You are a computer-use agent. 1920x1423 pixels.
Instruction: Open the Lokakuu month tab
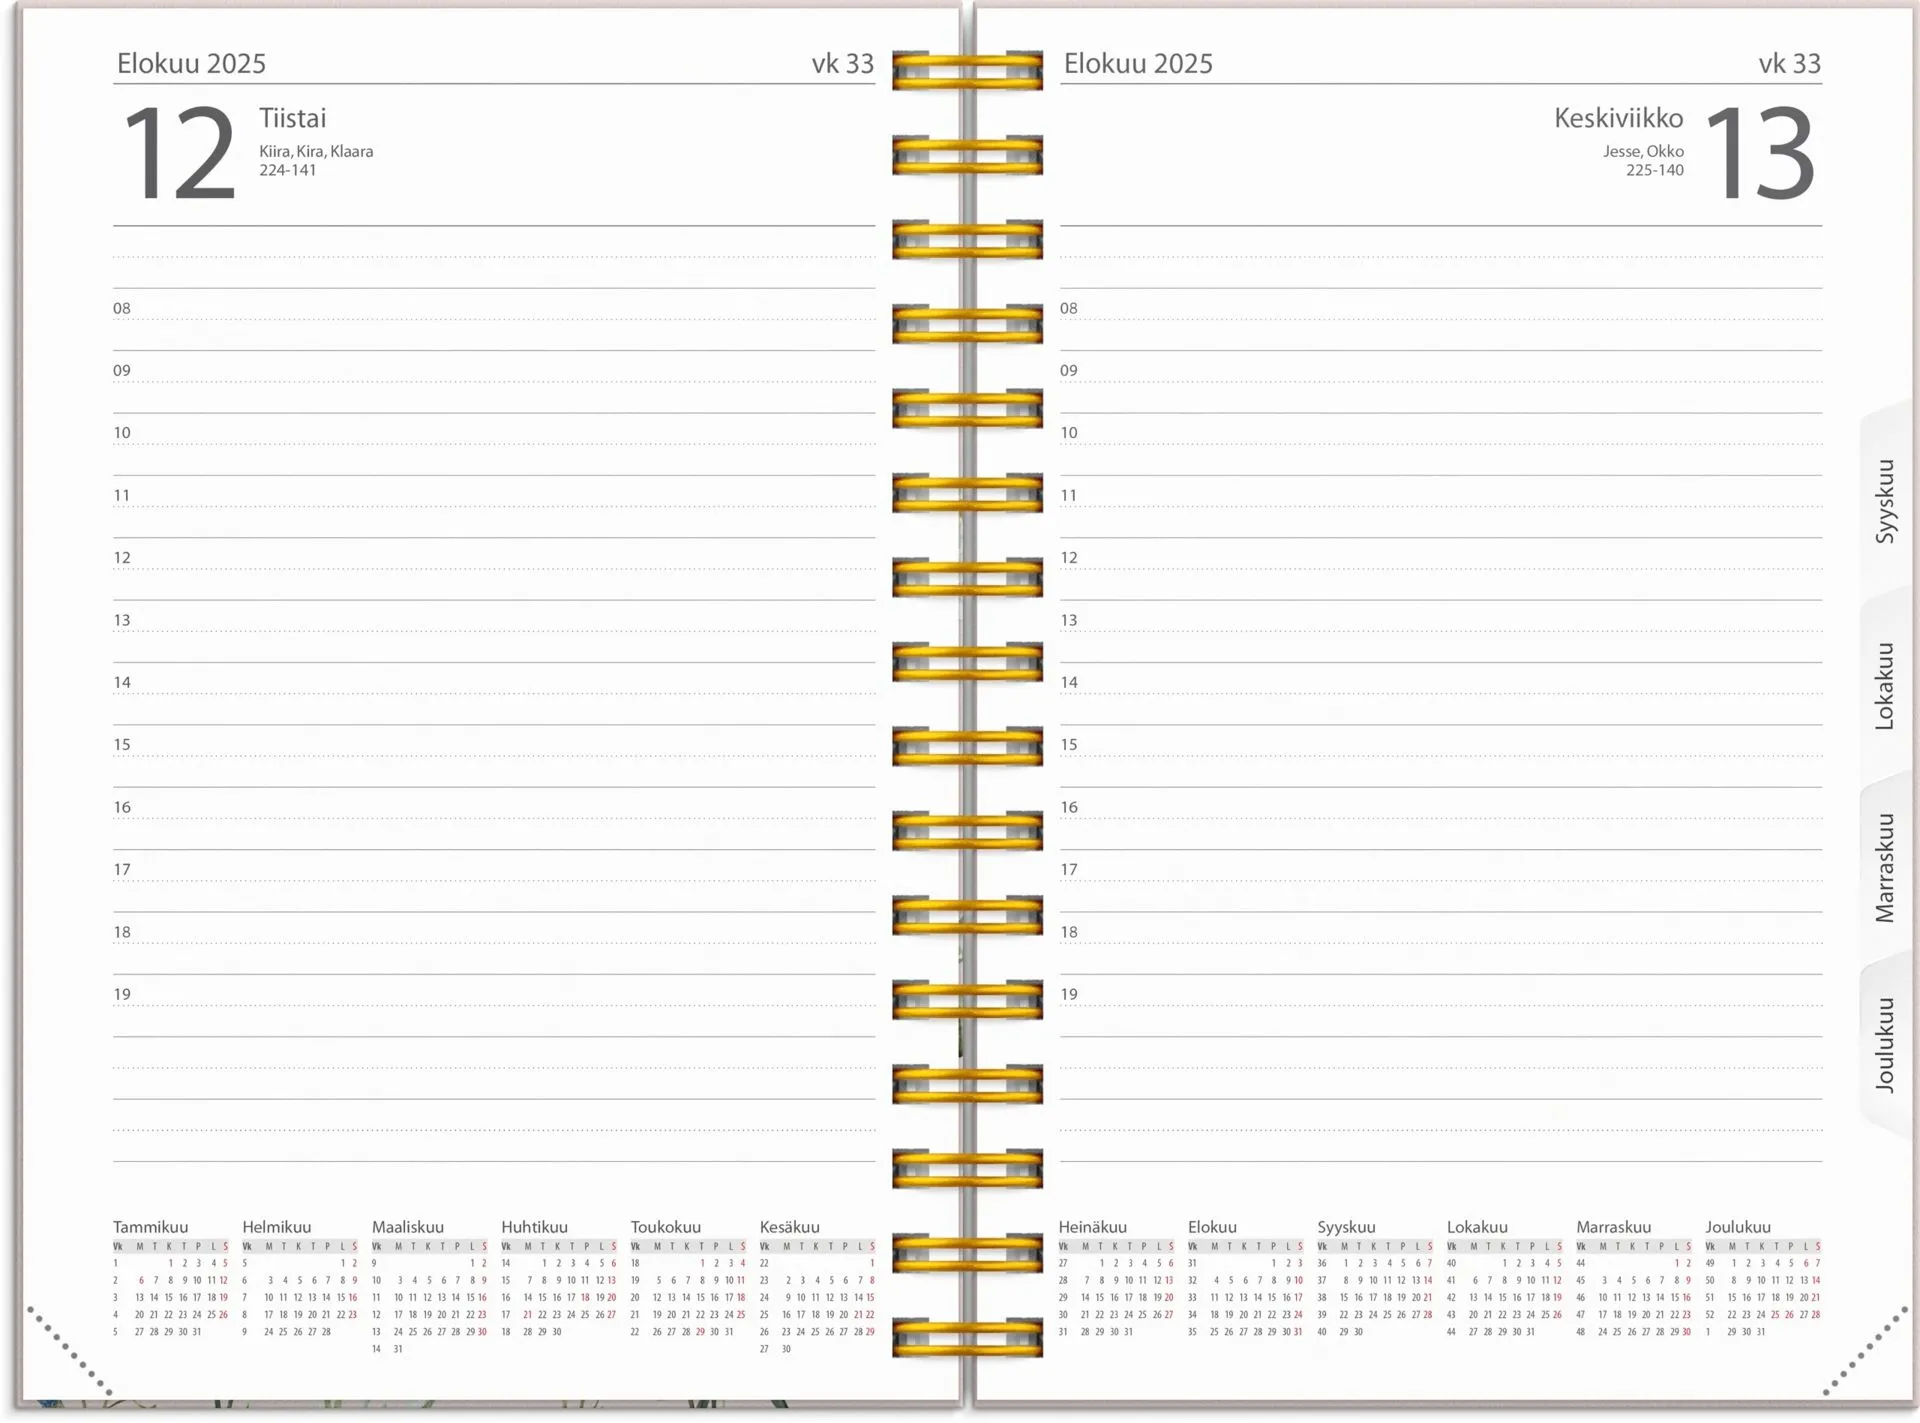tap(1886, 686)
